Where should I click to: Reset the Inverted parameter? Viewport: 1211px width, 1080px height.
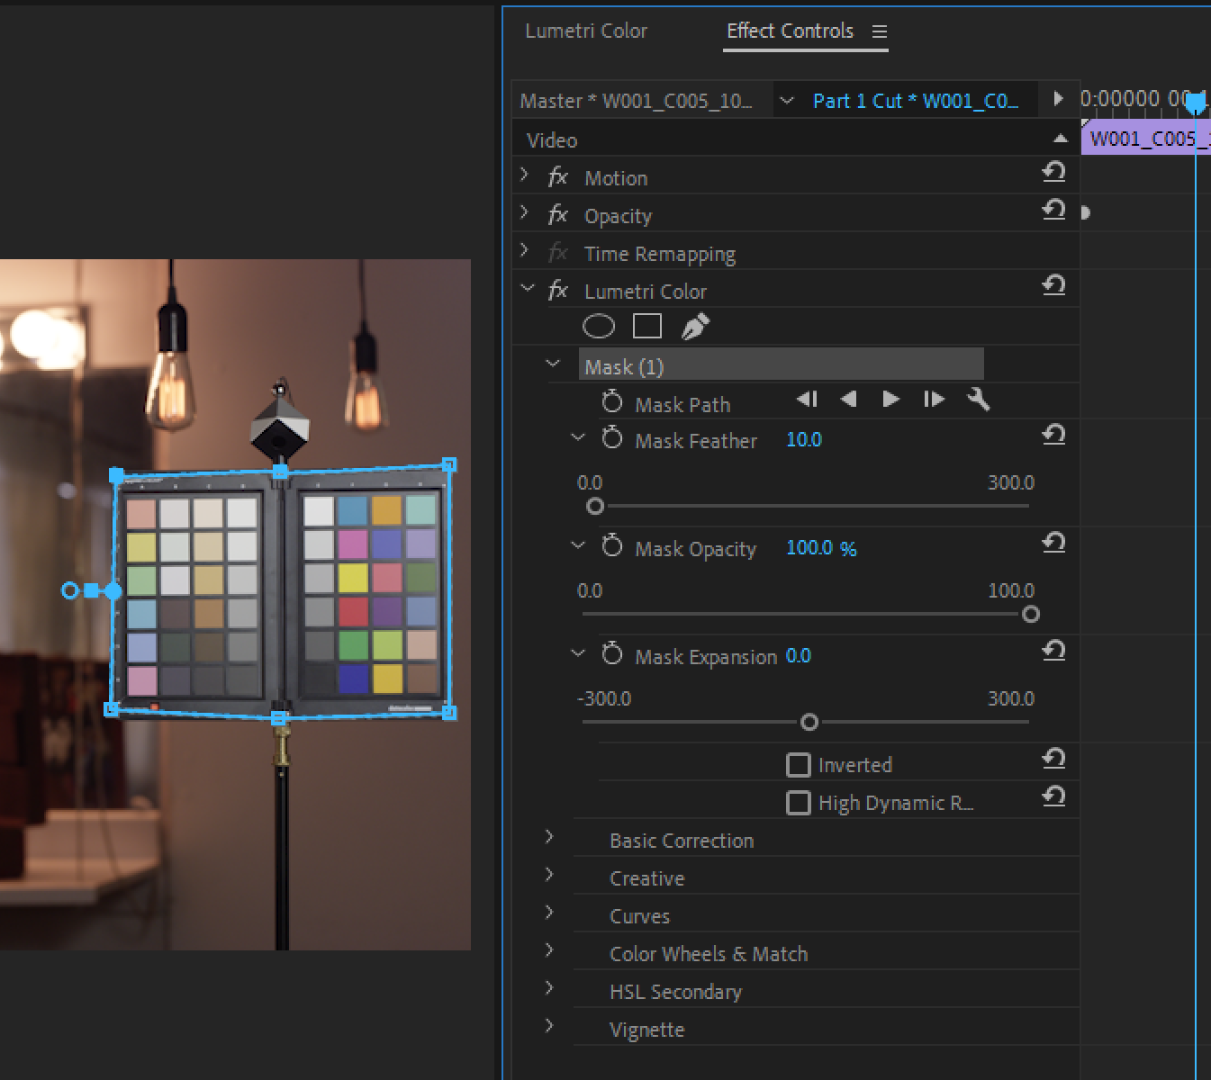[1053, 759]
